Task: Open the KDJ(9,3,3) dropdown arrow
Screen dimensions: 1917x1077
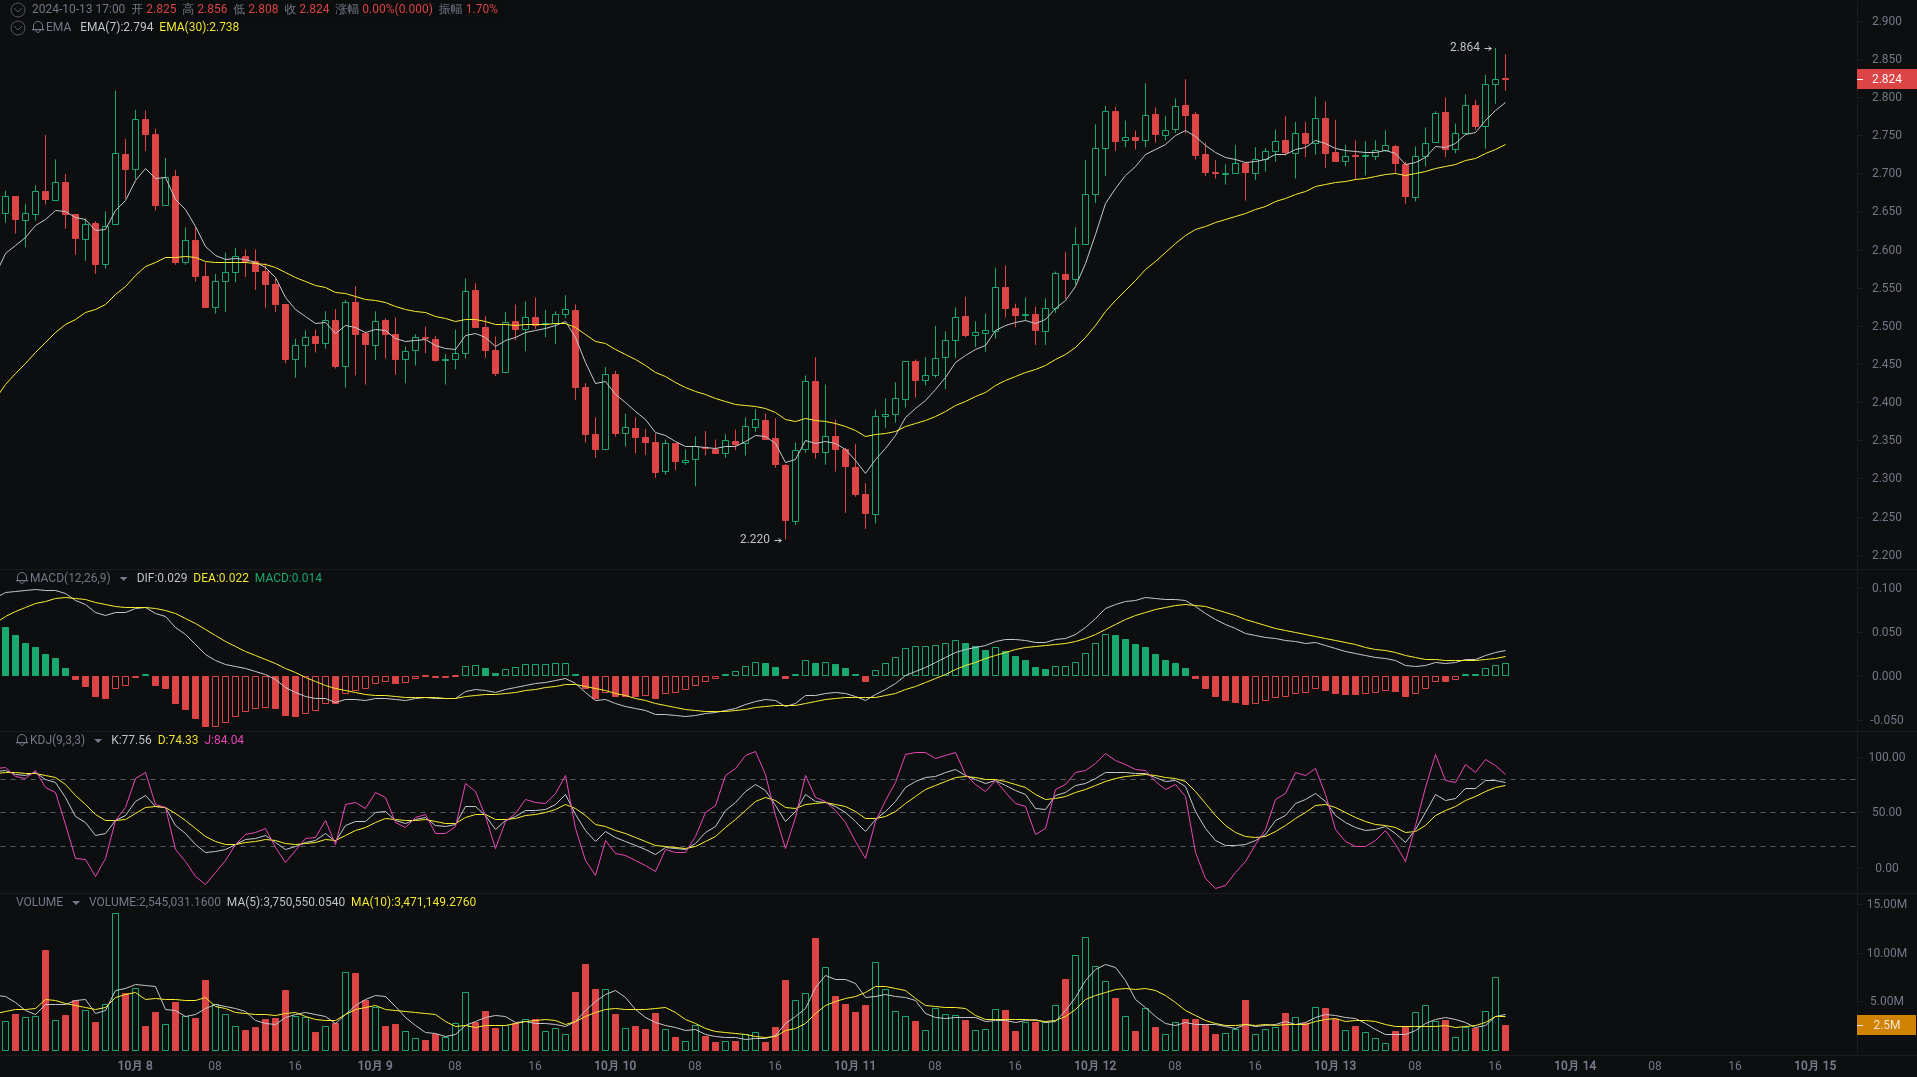Action: coord(97,741)
